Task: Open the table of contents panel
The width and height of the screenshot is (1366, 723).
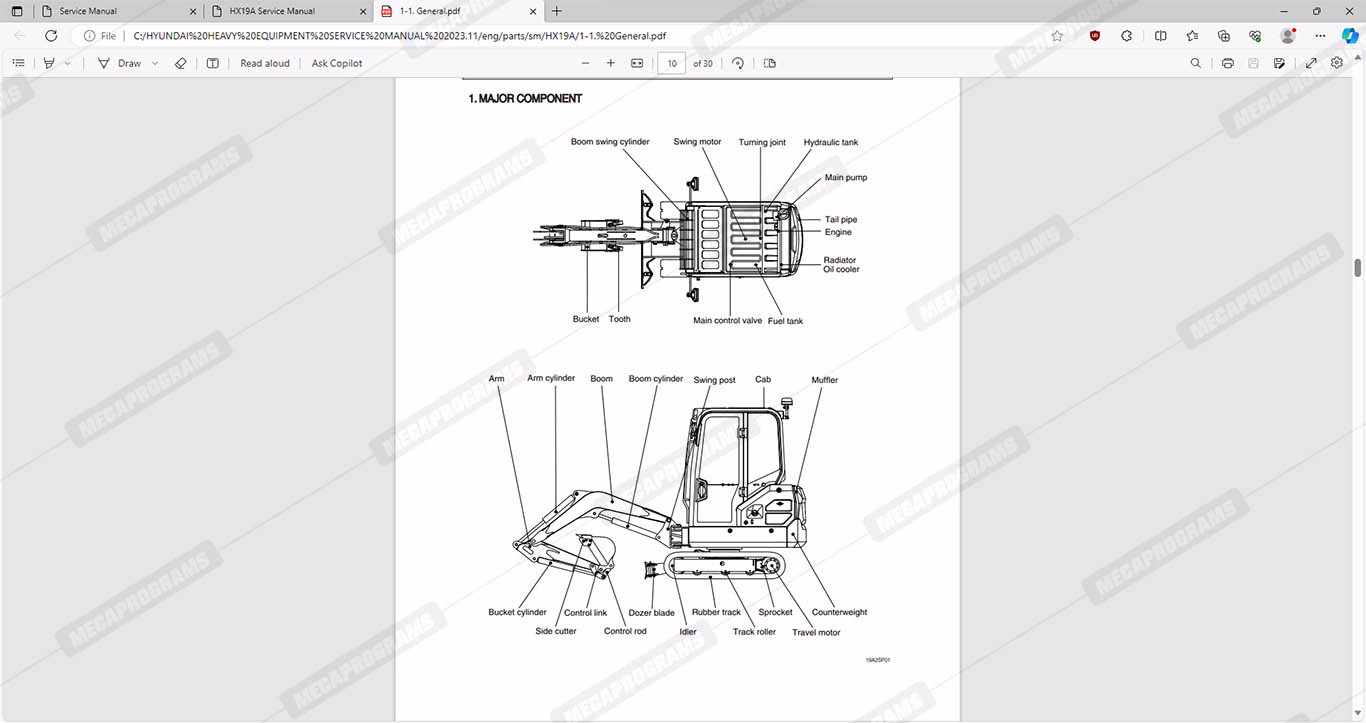Action: tap(18, 63)
